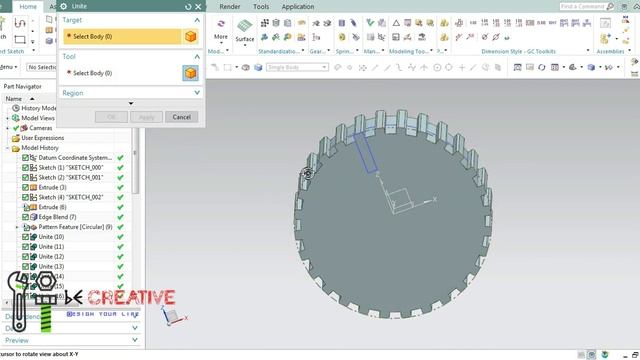Open the Application ribbon tab
The height and width of the screenshot is (360, 640).
(x=298, y=7)
